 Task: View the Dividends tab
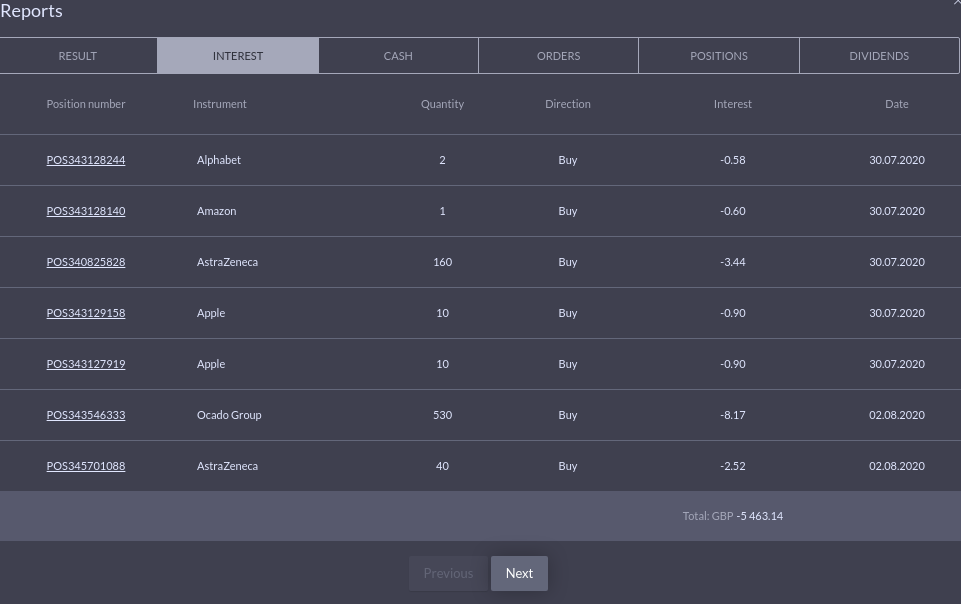[x=879, y=56]
